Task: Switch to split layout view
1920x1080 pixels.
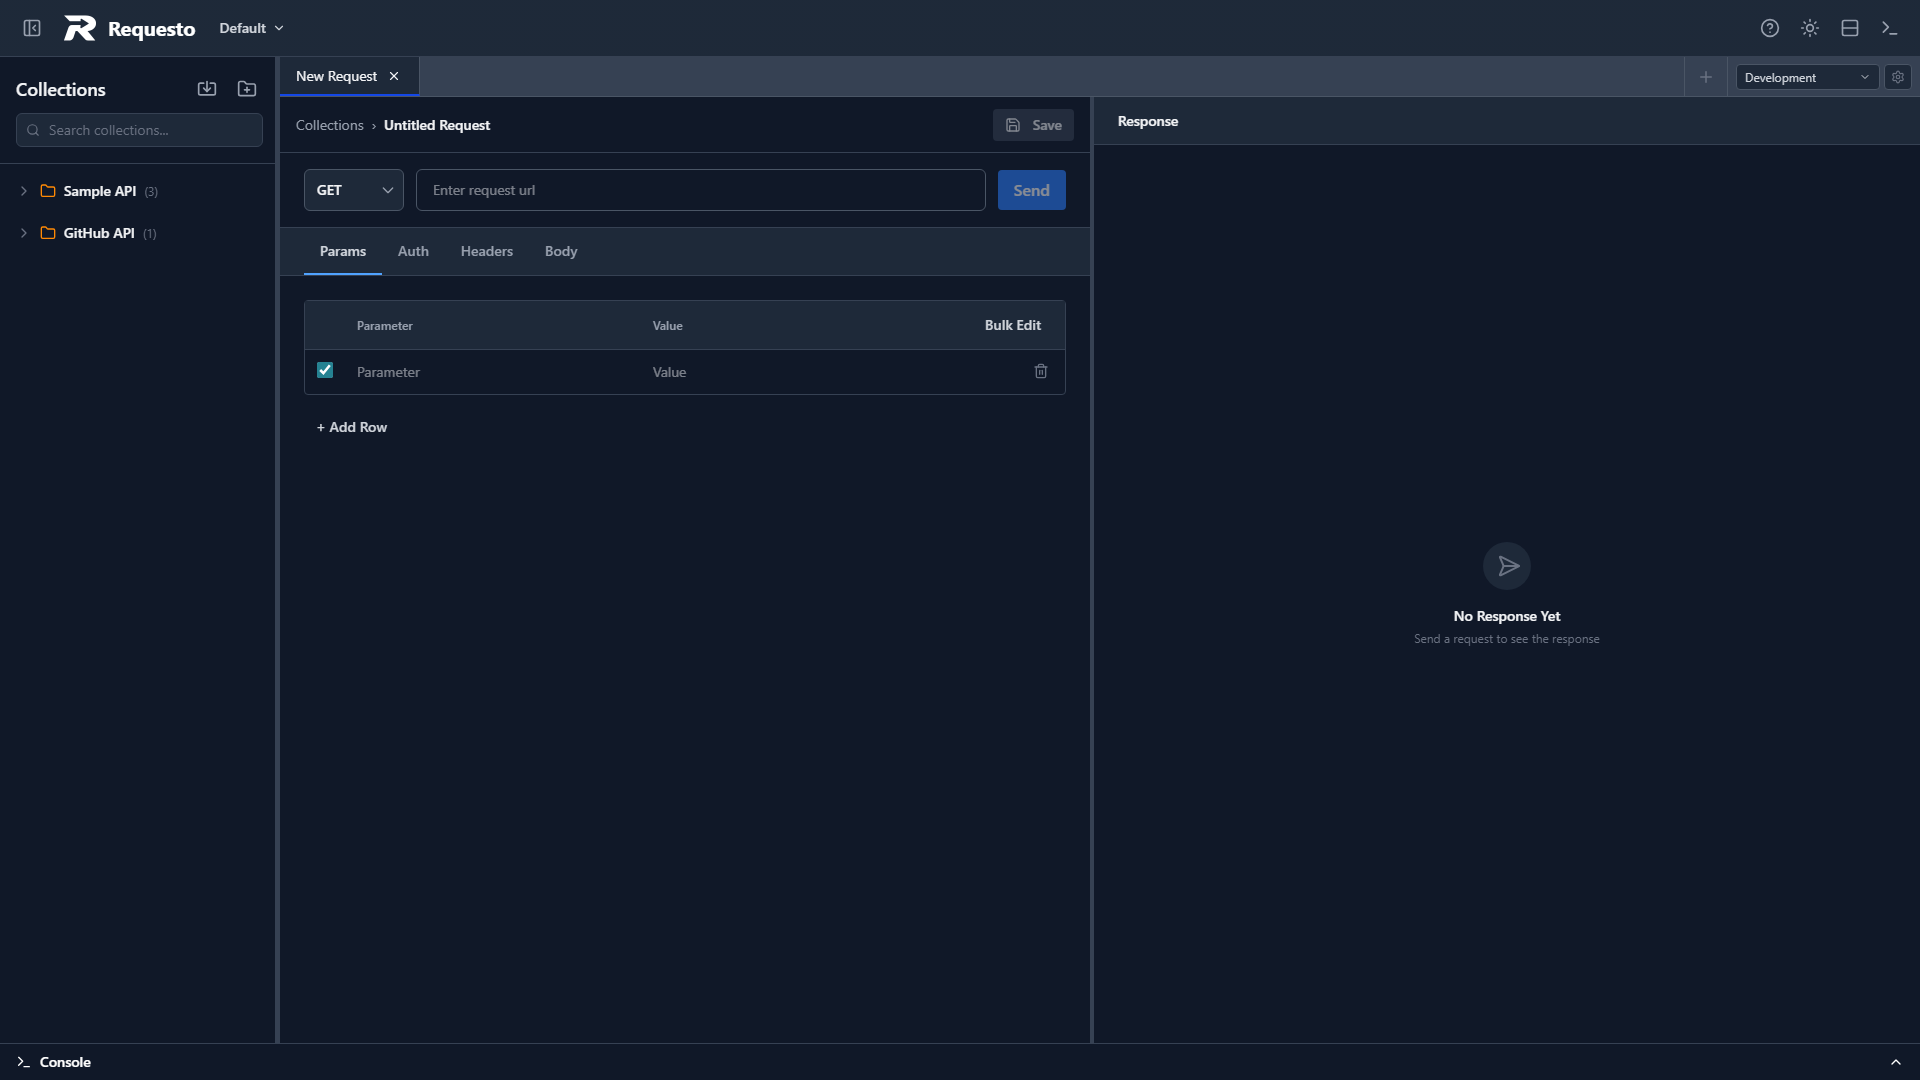Action: coord(1849,28)
